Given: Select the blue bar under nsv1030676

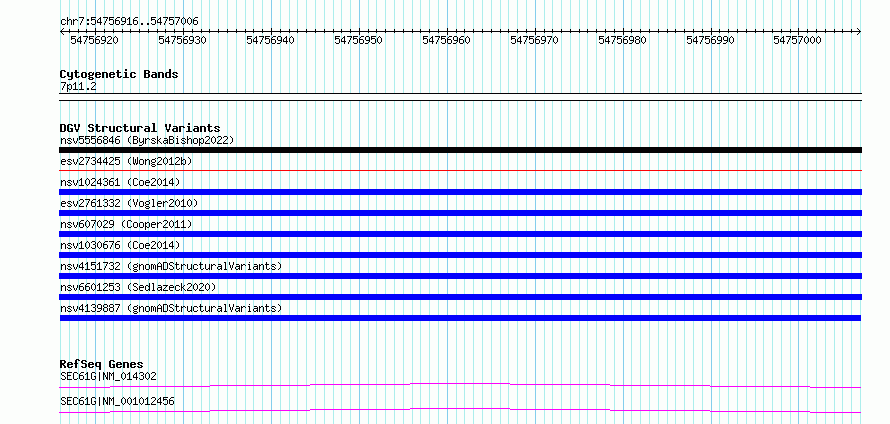Looking at the screenshot, I should 460,255.
